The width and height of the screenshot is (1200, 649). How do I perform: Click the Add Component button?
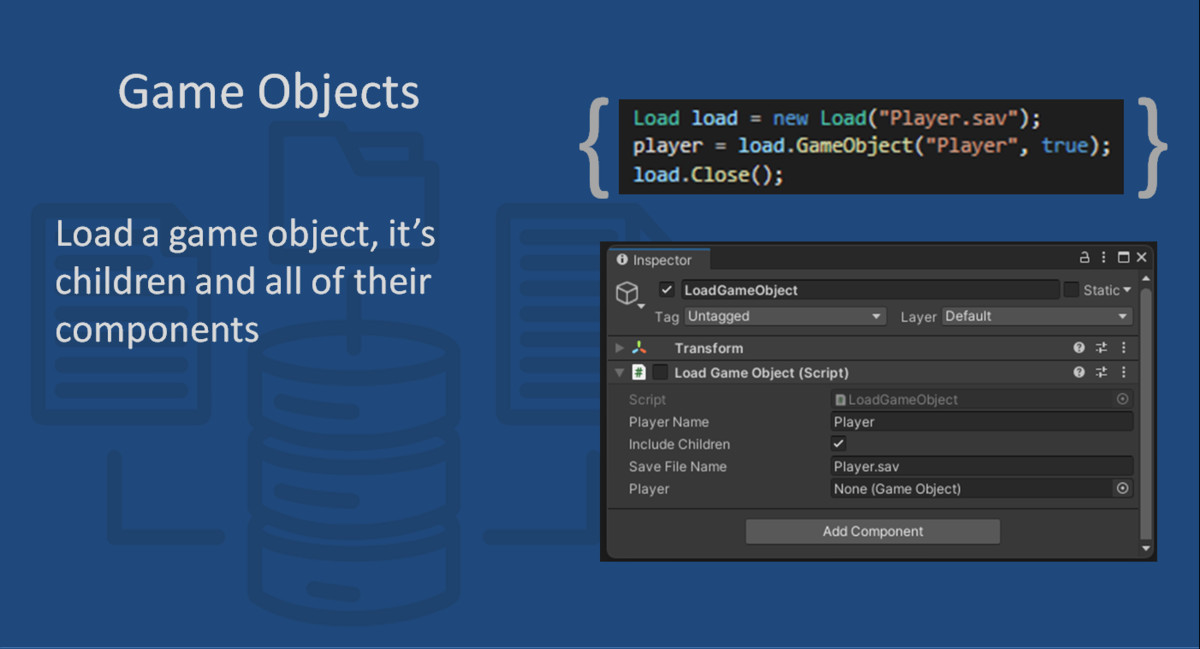click(x=872, y=531)
